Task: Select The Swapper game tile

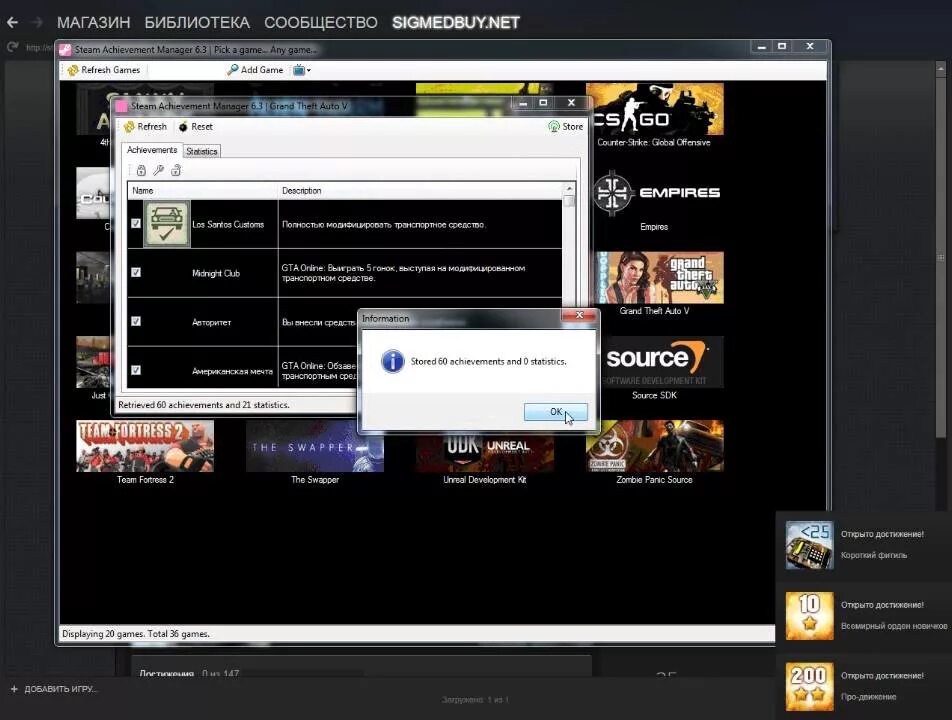Action: (x=315, y=453)
